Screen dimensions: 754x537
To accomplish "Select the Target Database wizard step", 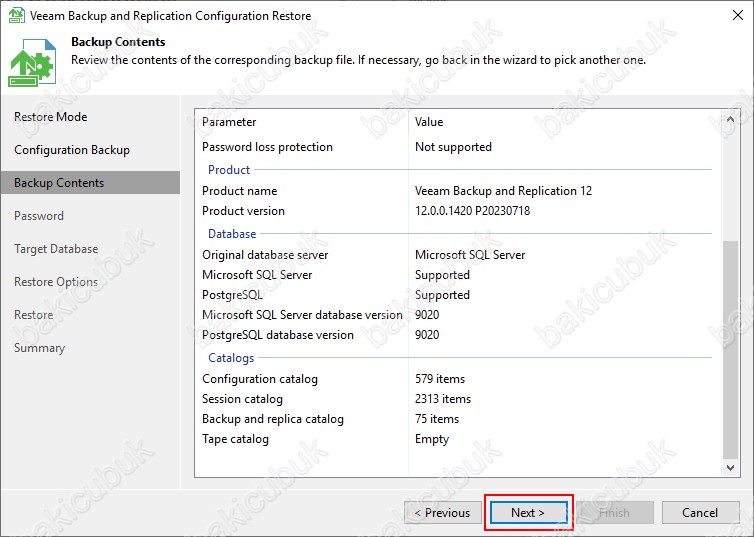I will (x=56, y=249).
